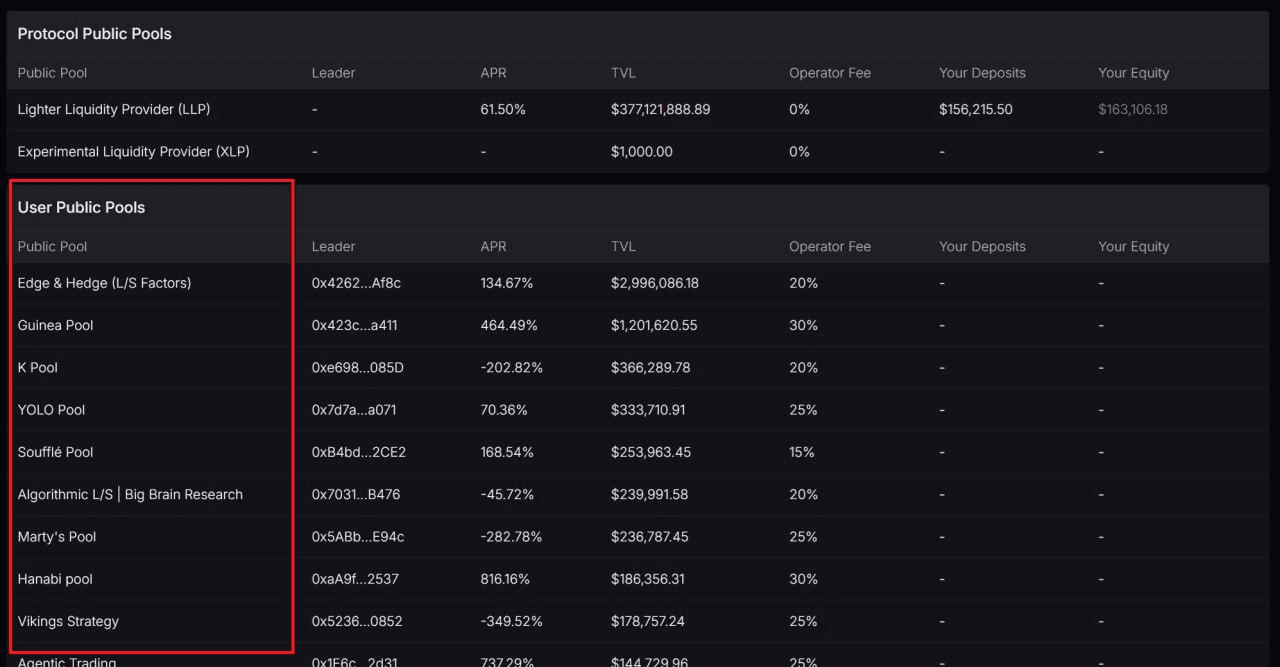The image size is (1280, 667).
Task: Open the Lighter Liquidity Provider (LLP) pool
Action: (114, 109)
